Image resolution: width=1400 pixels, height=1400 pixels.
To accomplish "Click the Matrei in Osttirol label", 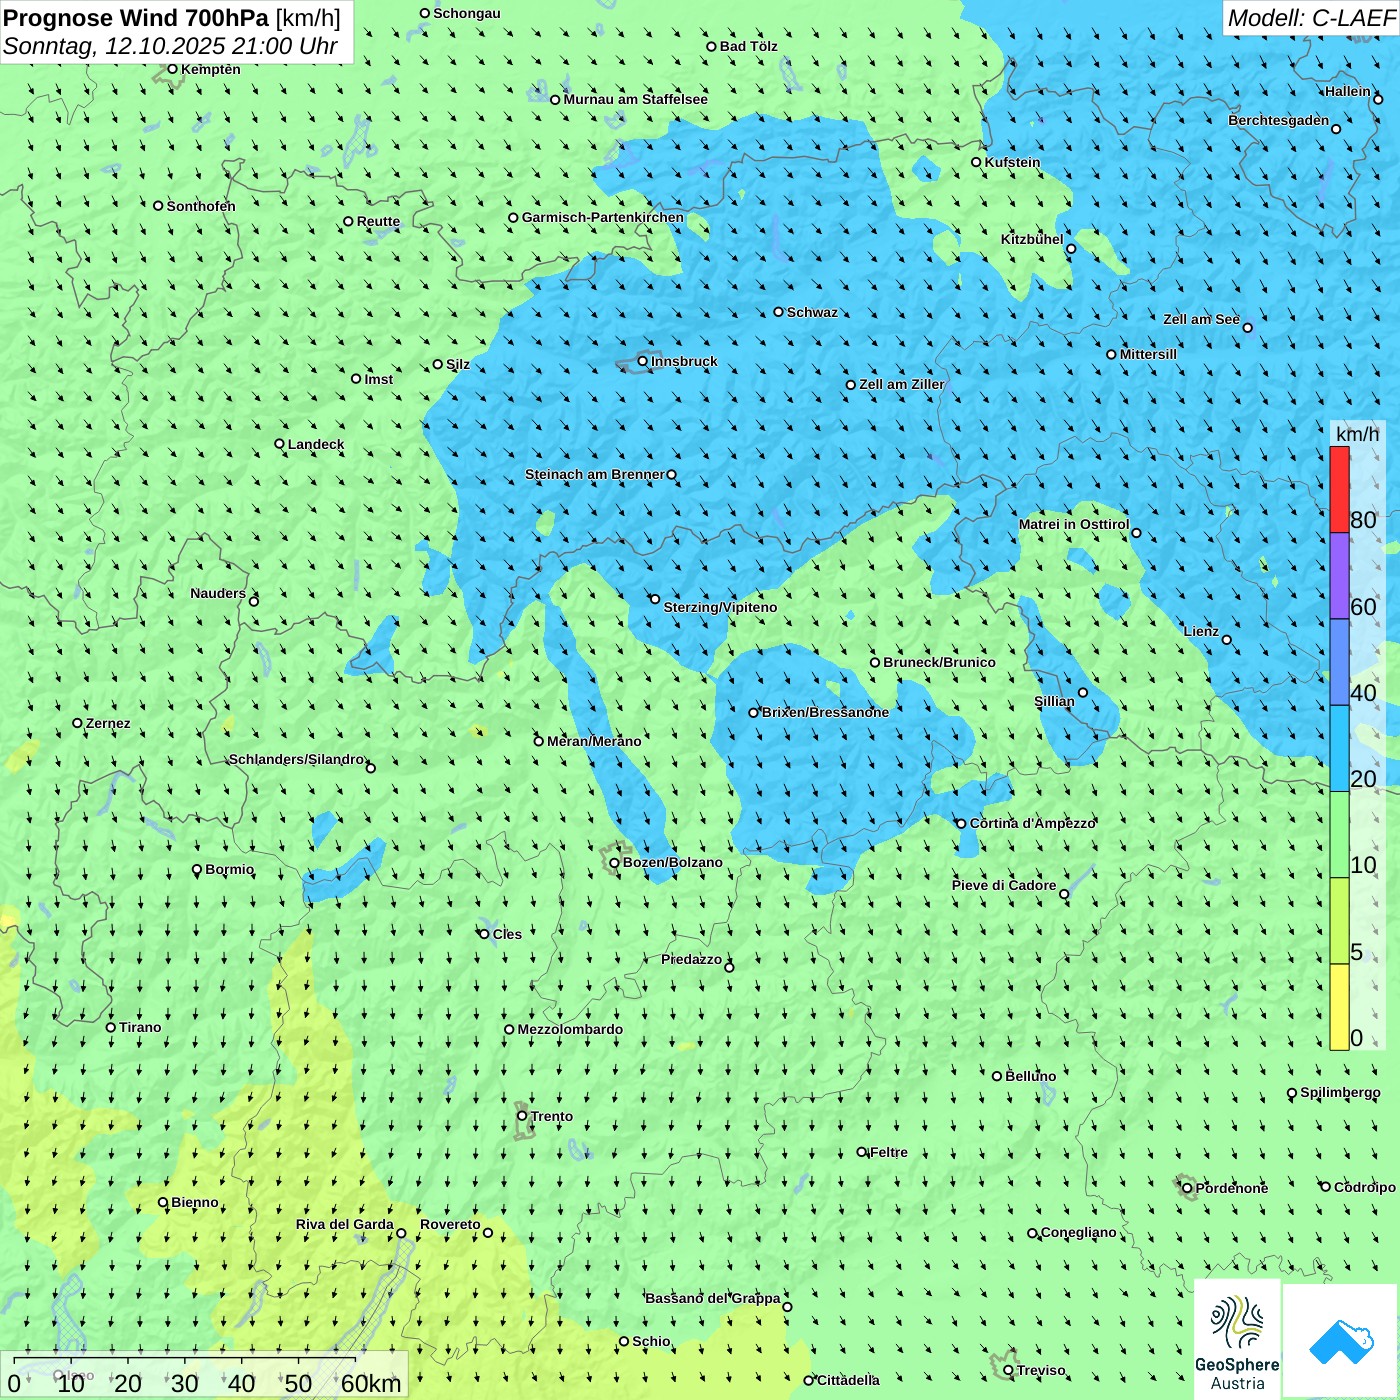I will coord(1074,524).
